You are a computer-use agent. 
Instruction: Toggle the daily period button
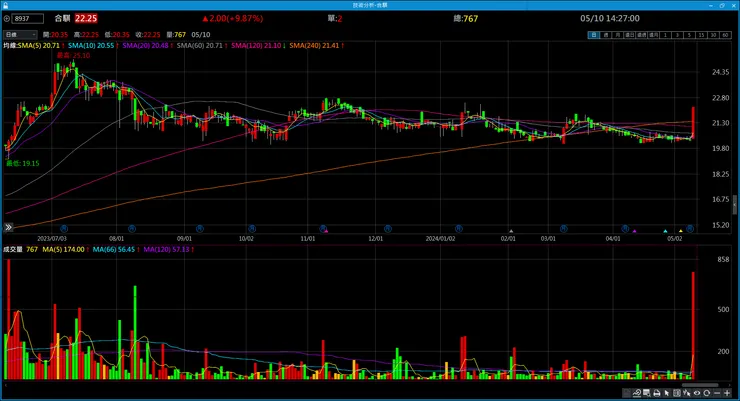[594, 35]
